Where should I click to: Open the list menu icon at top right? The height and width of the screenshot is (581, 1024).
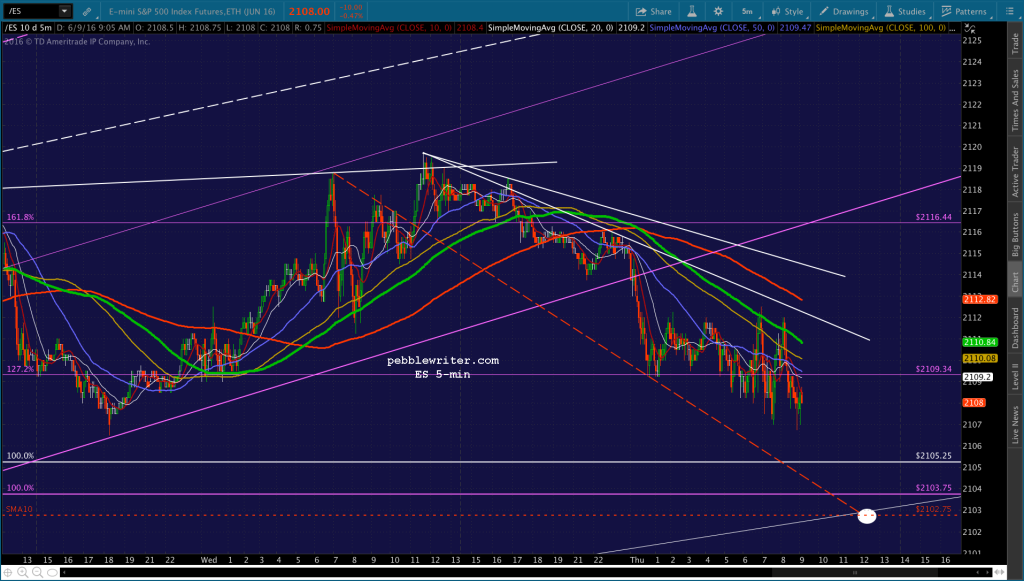click(x=1008, y=11)
